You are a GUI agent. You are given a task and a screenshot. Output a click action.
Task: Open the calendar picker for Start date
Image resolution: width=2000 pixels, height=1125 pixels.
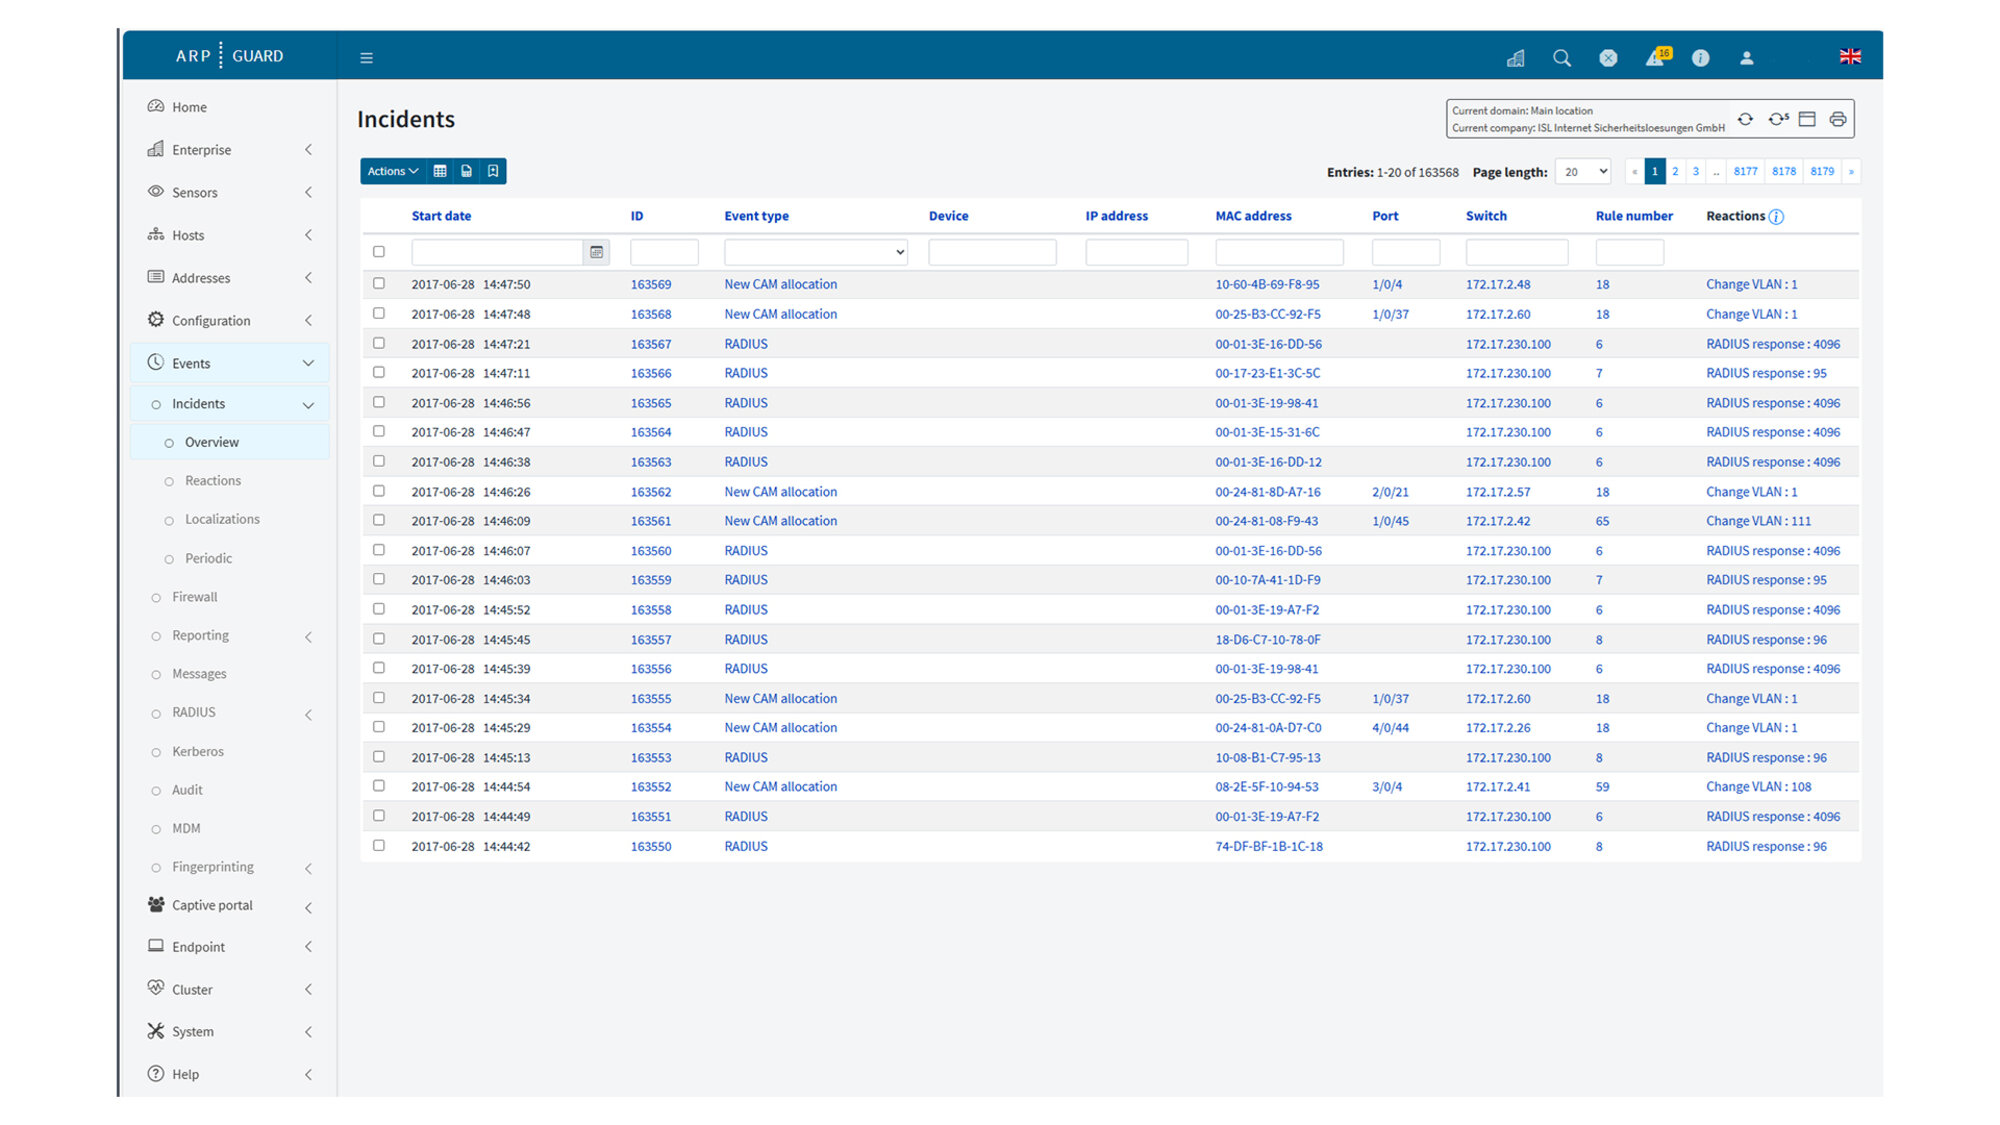pyautogui.click(x=596, y=252)
